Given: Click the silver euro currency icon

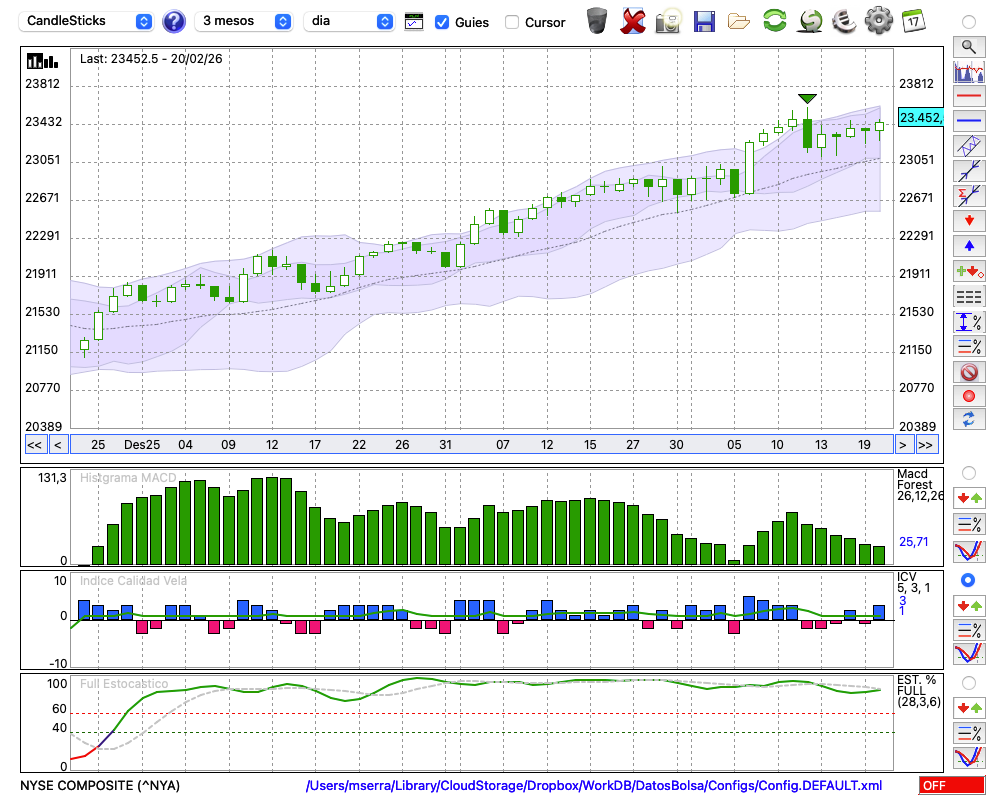Looking at the screenshot, I should (844, 21).
